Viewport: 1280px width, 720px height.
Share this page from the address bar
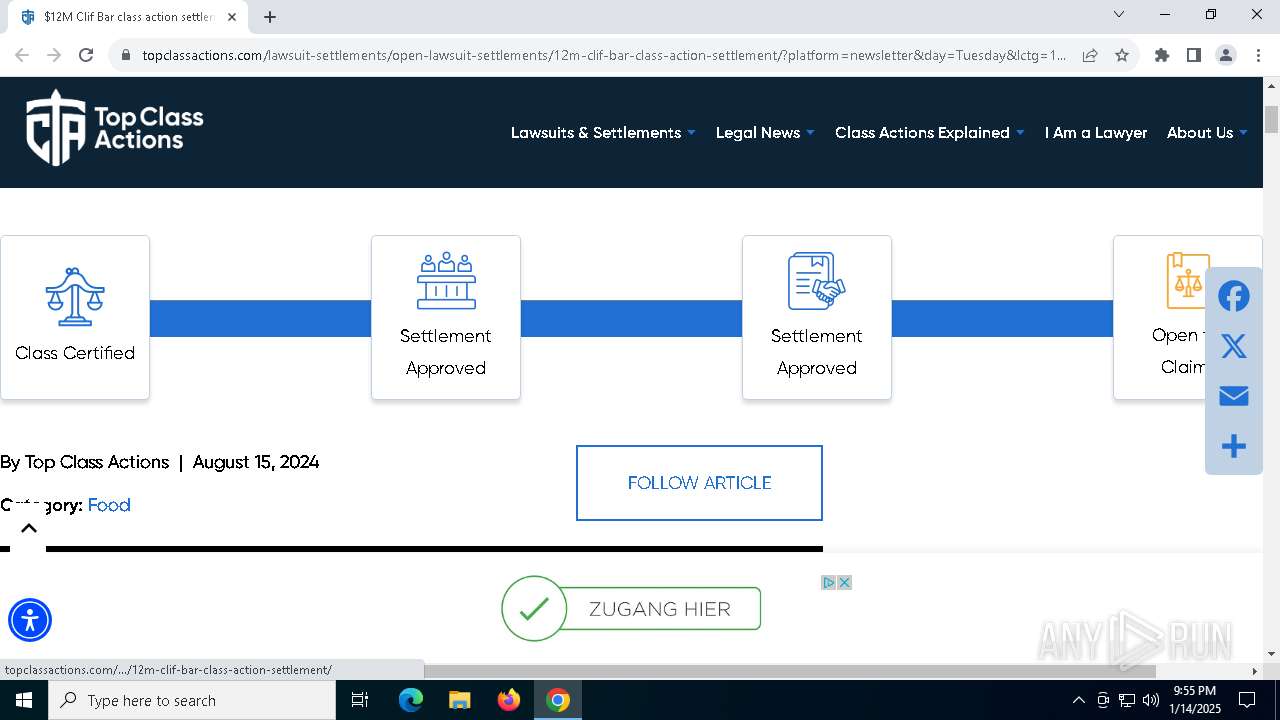pyautogui.click(x=1090, y=55)
